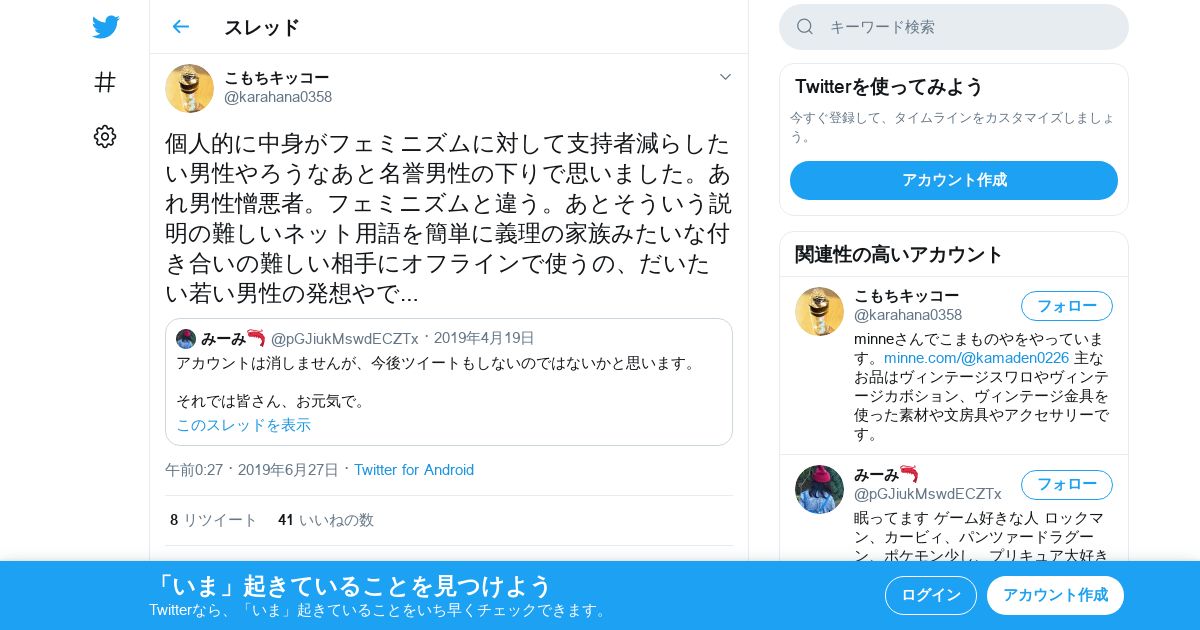The width and height of the screenshot is (1200, 630).
Task: Open the 41 いいねの数 list
Action: coord(326,520)
